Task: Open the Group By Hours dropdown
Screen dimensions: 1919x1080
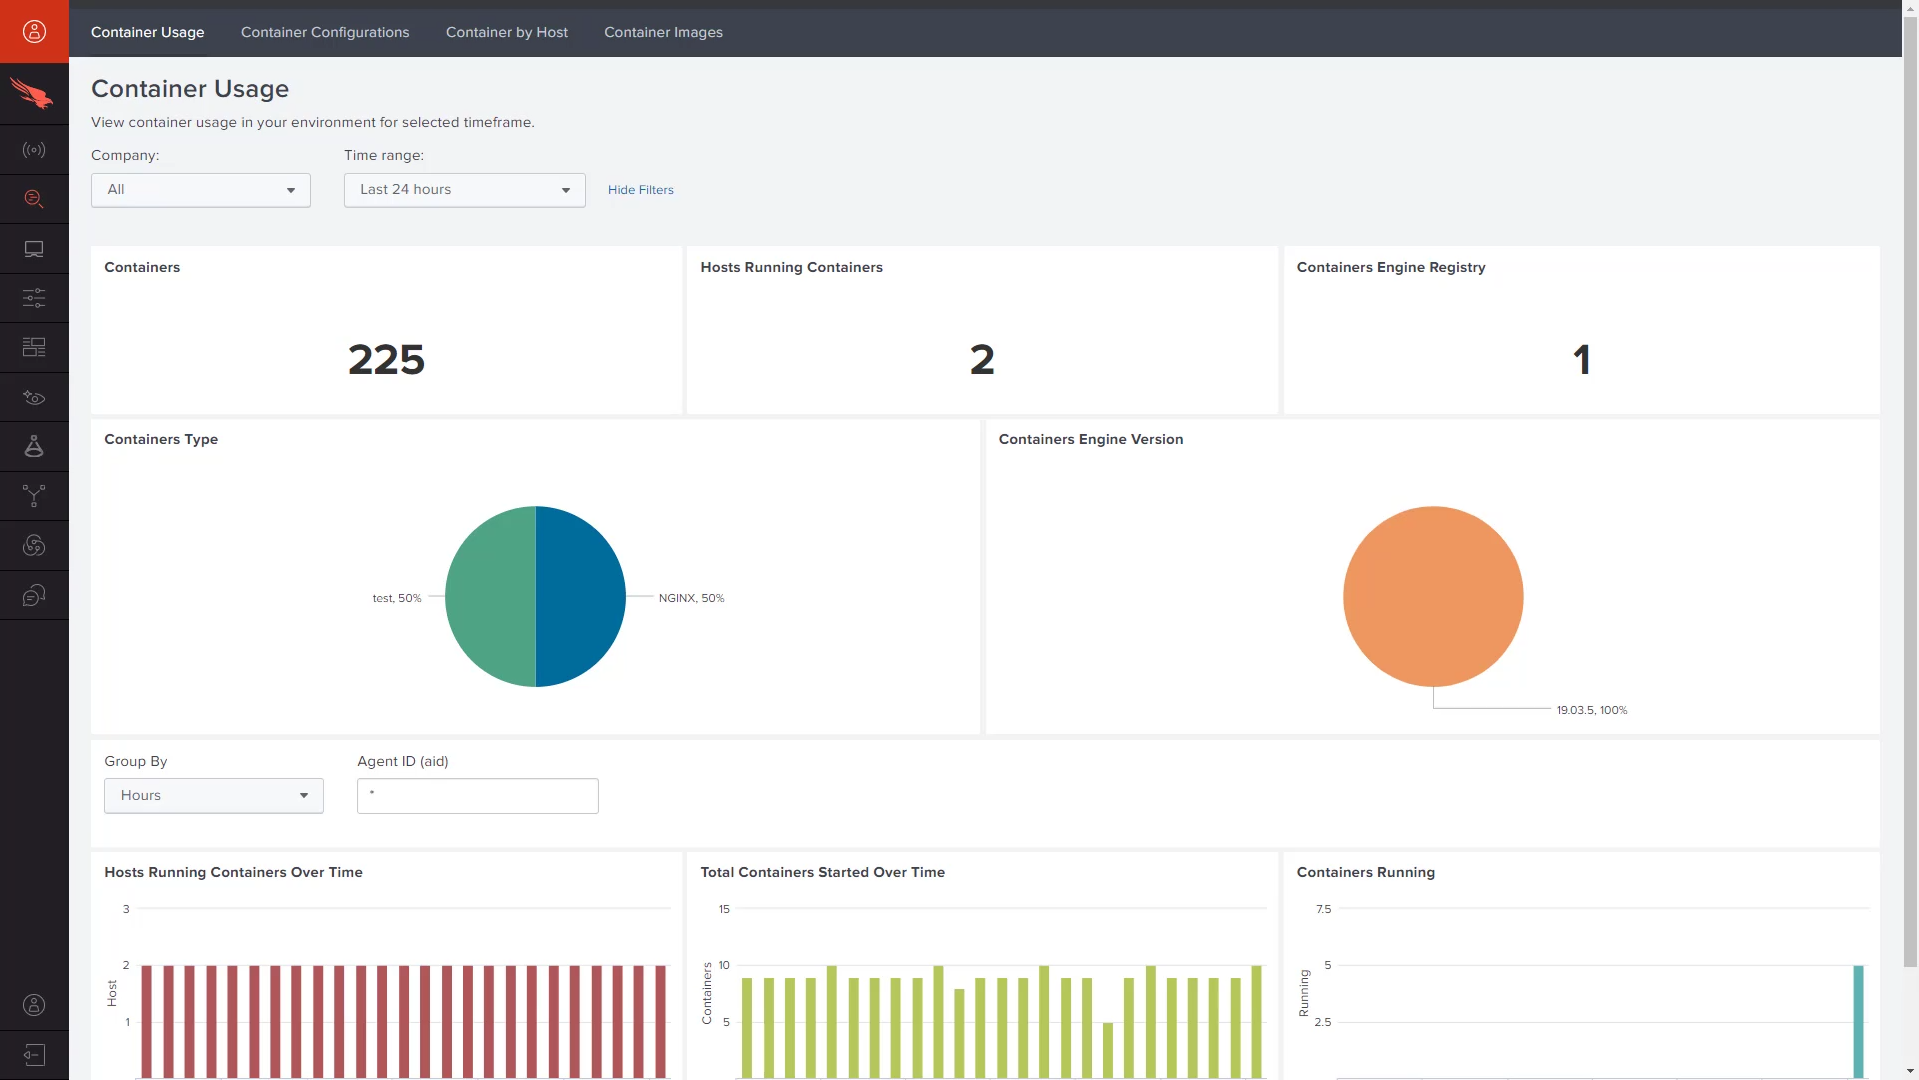Action: (x=214, y=796)
